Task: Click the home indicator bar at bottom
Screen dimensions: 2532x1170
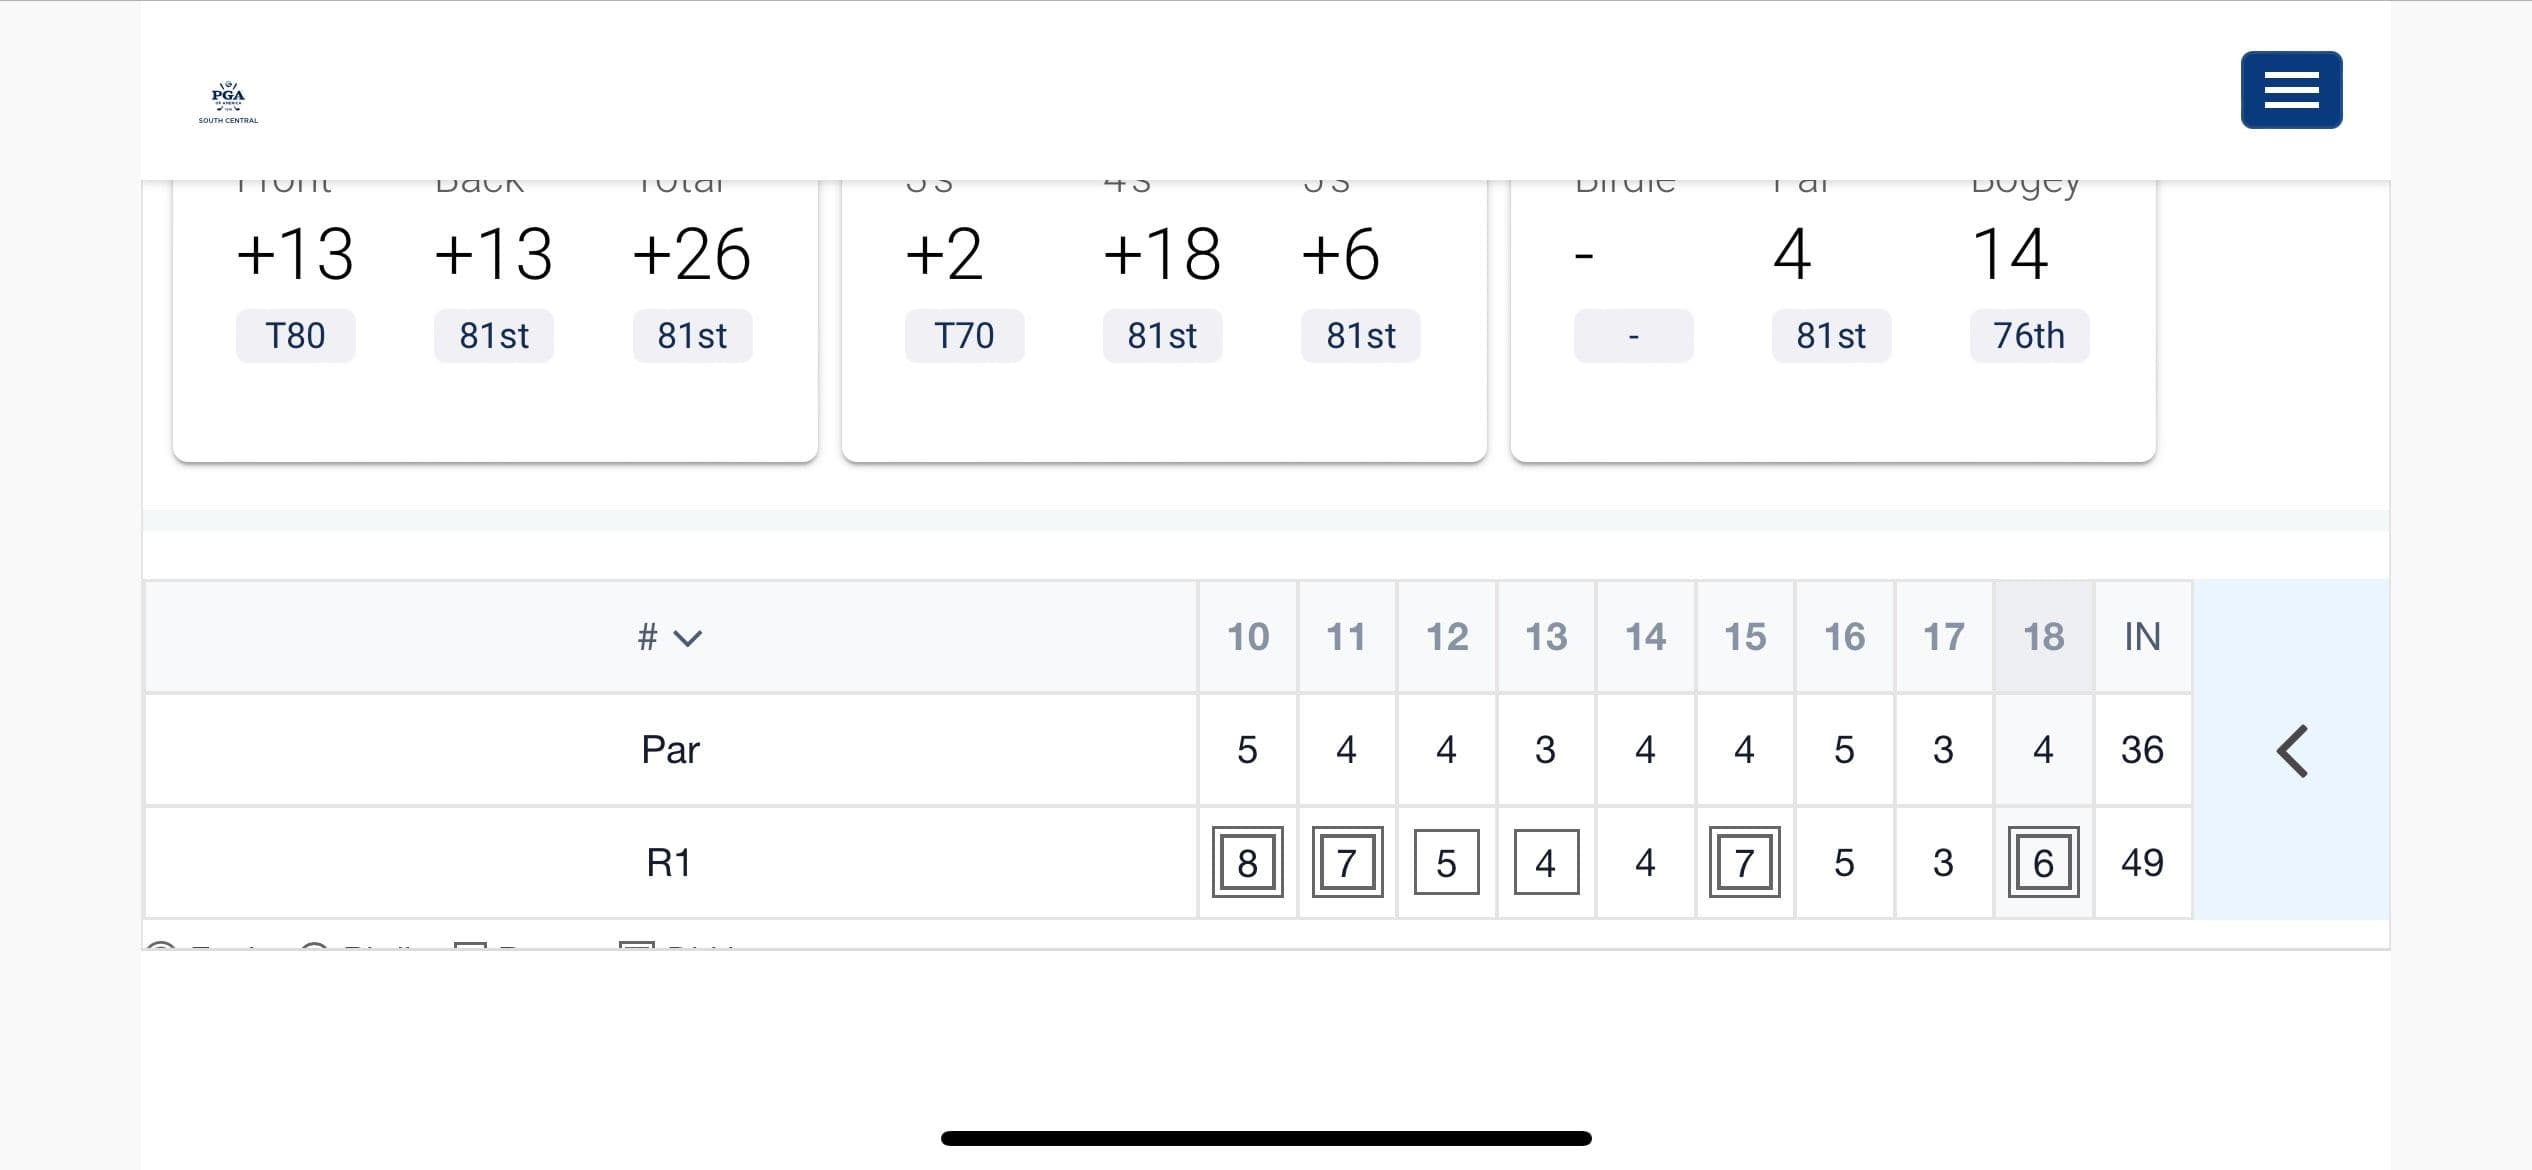Action: pyautogui.click(x=1266, y=1138)
